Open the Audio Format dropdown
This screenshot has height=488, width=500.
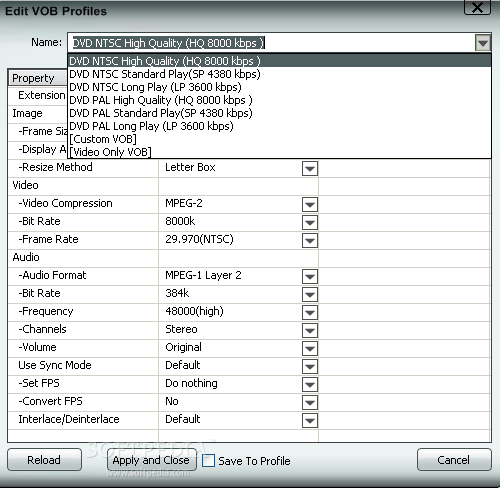(x=310, y=276)
